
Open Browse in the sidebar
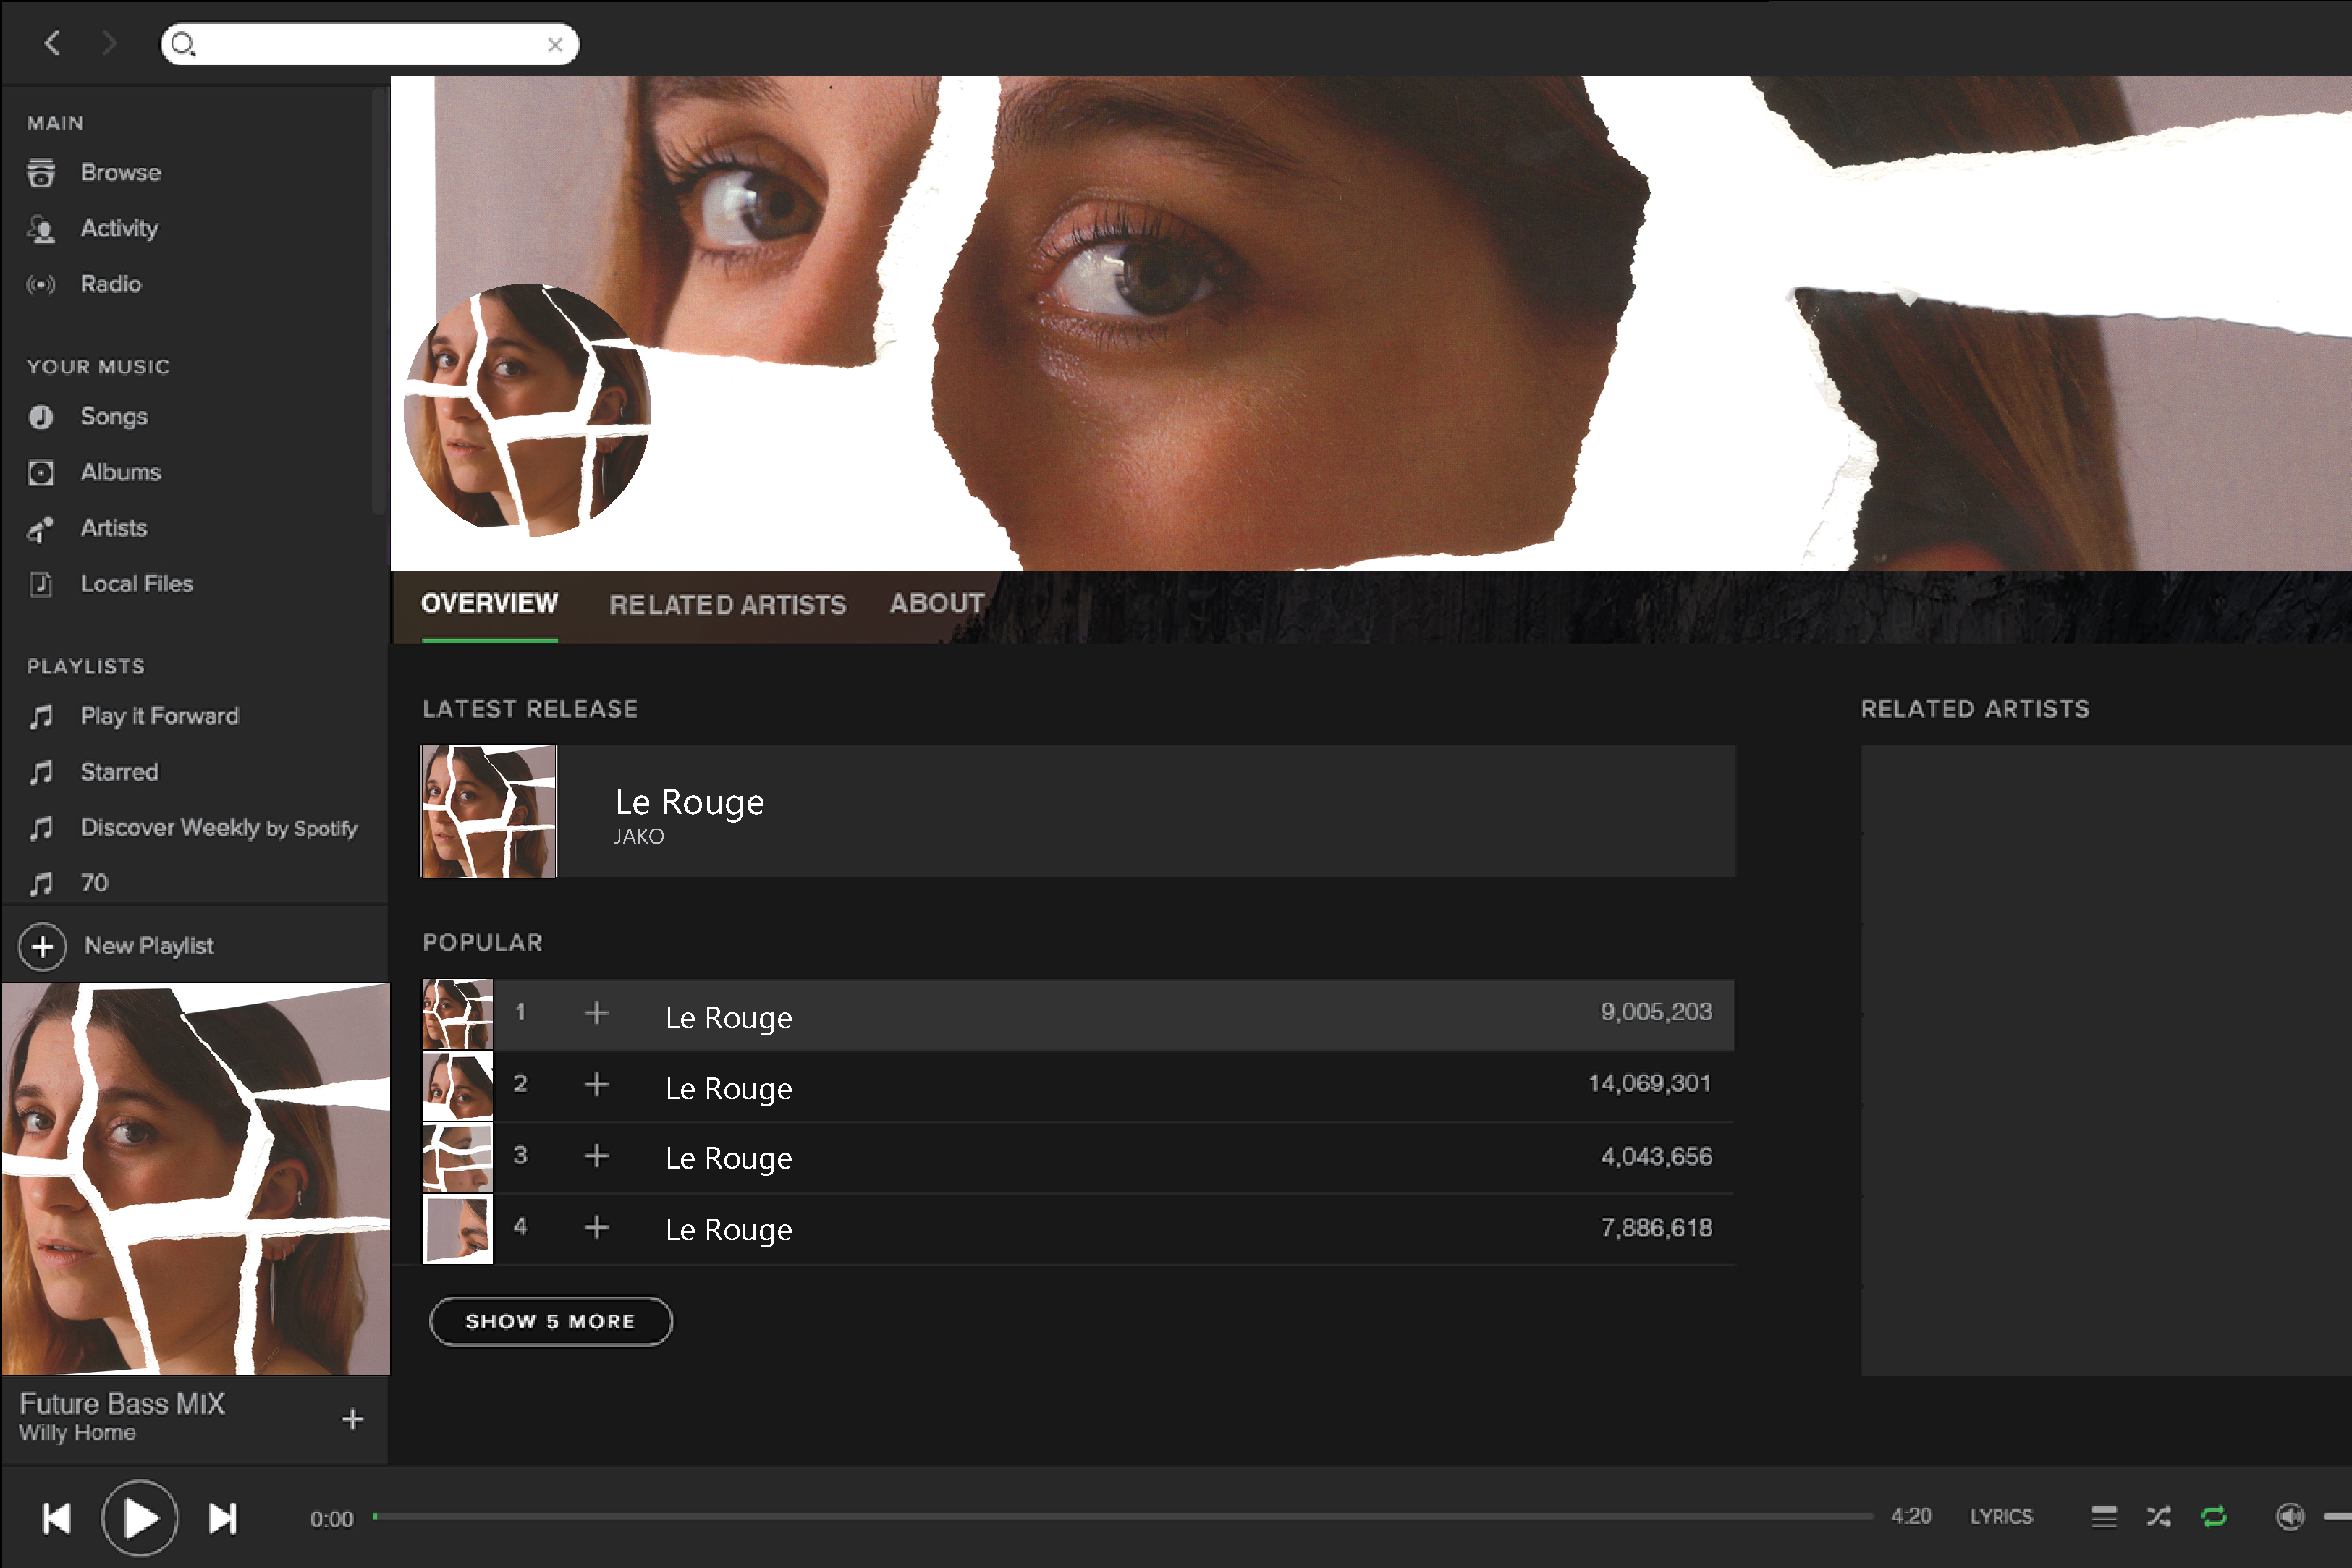coord(120,173)
